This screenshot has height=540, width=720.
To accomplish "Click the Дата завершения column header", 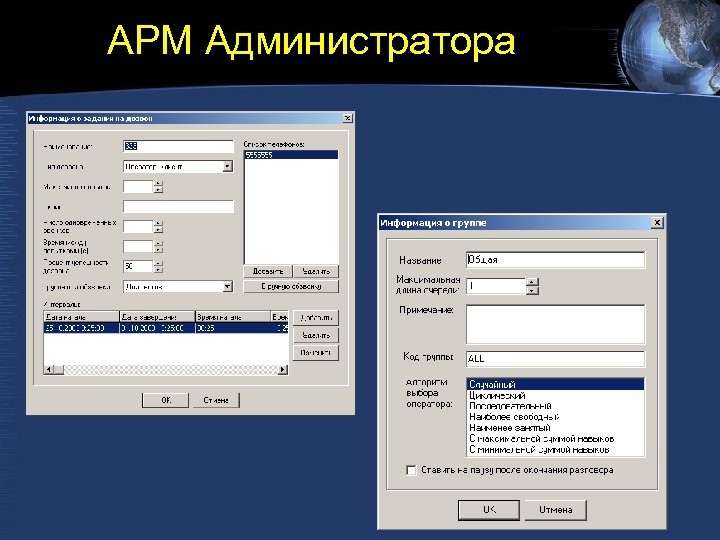I will (157, 317).
